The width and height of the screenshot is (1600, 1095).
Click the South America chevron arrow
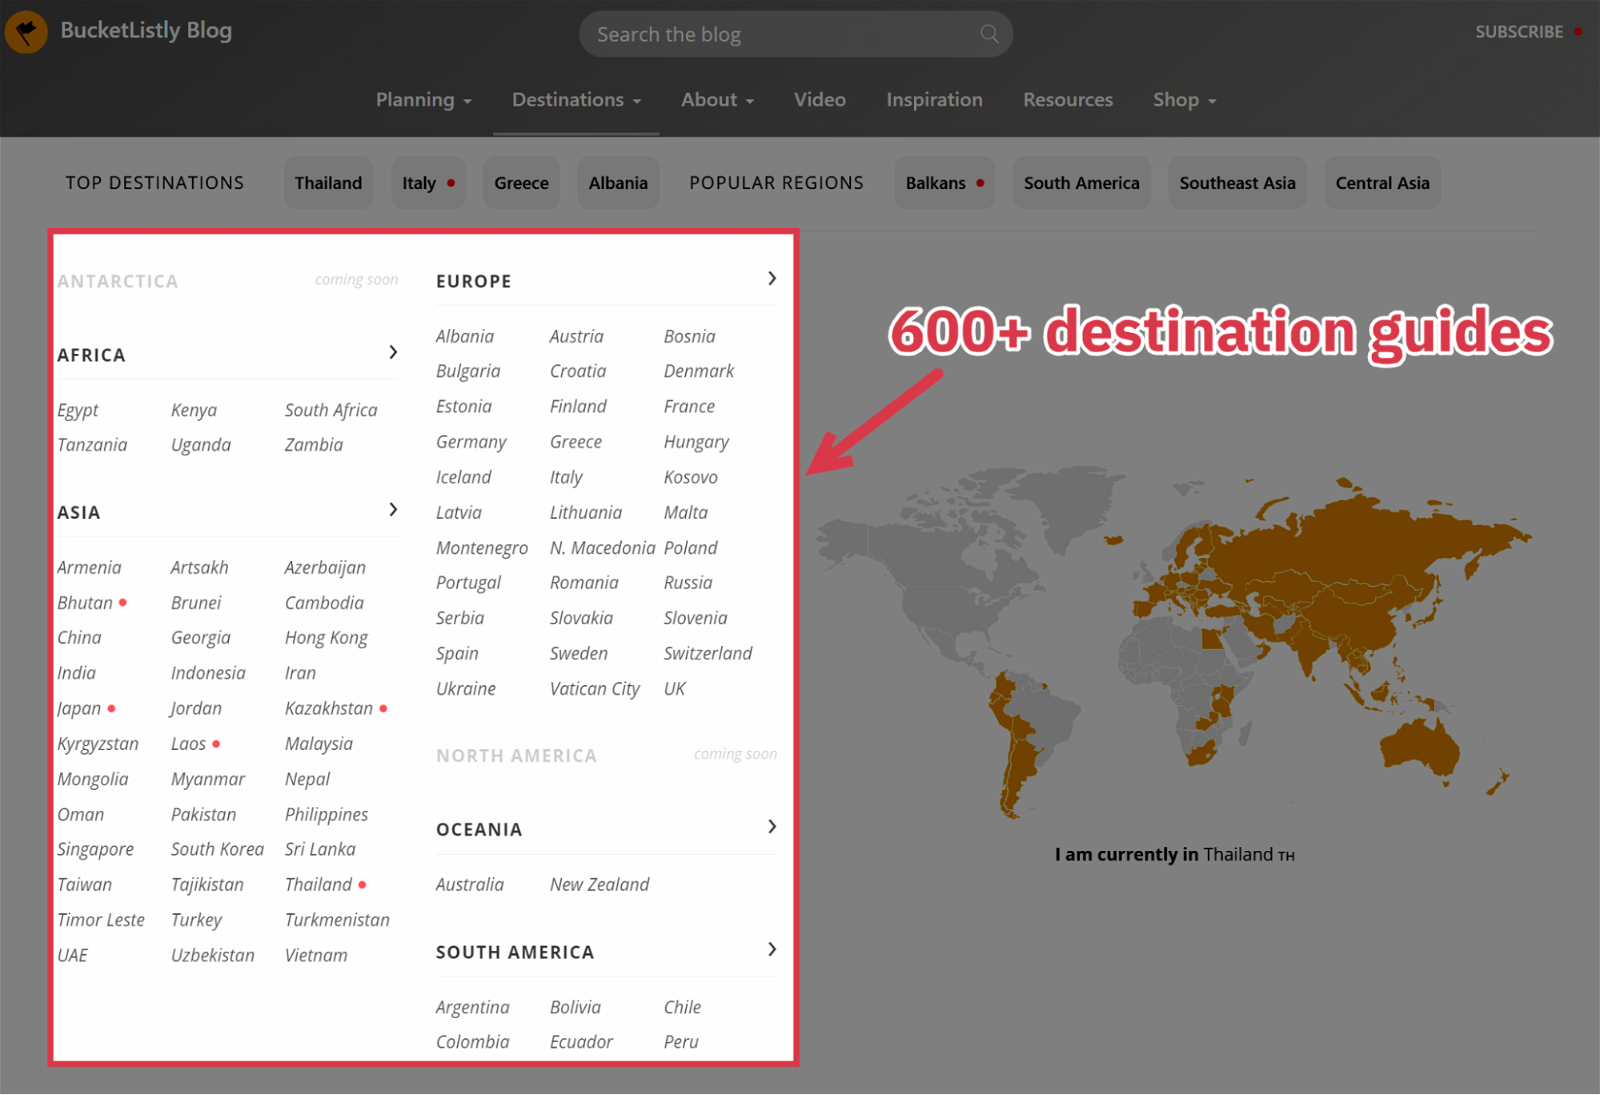pos(771,950)
